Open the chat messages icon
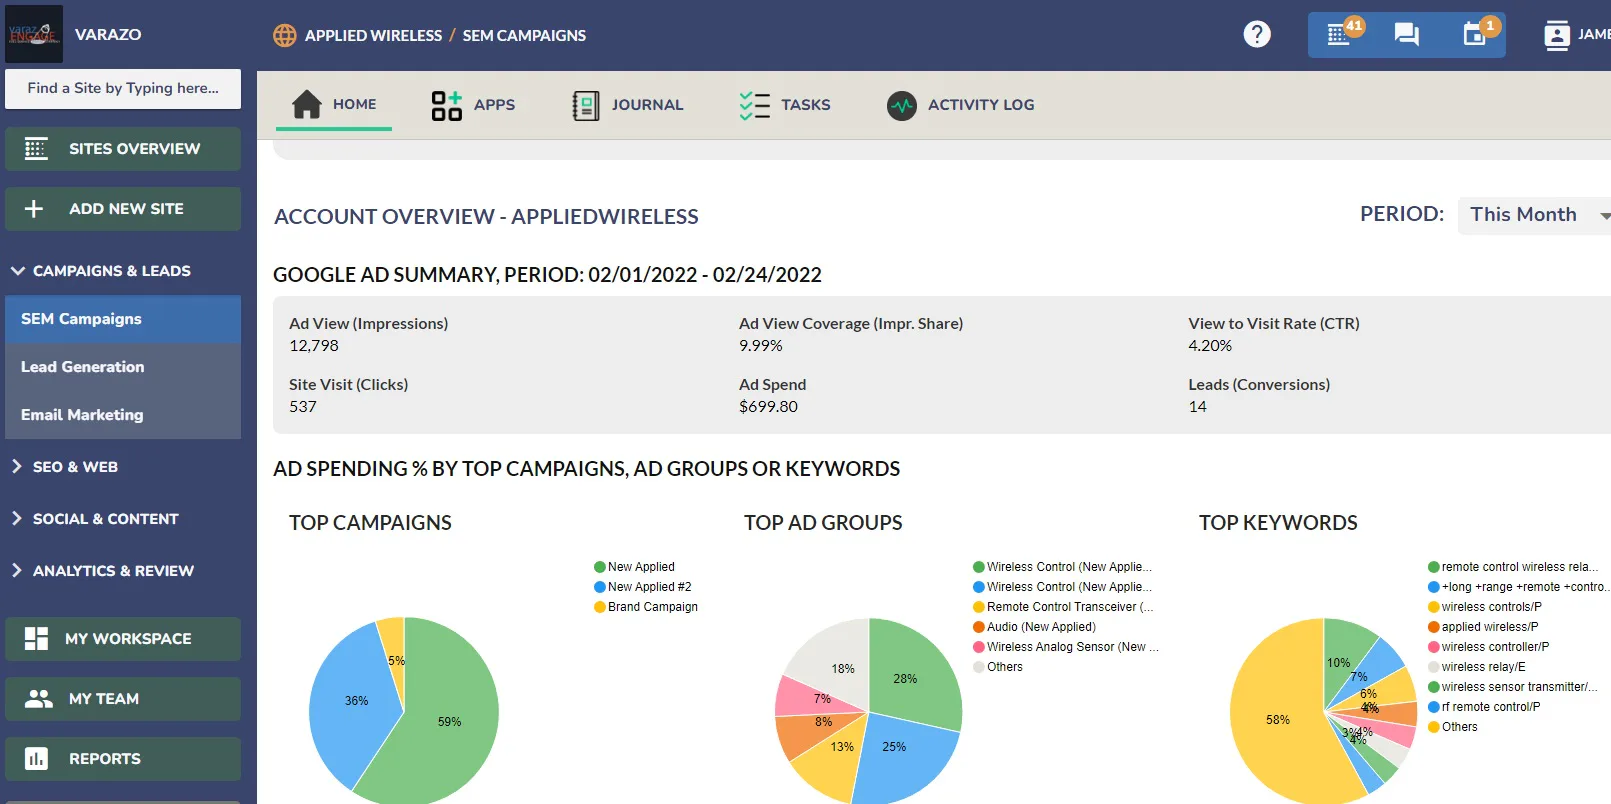Image resolution: width=1611 pixels, height=804 pixels. tap(1406, 35)
